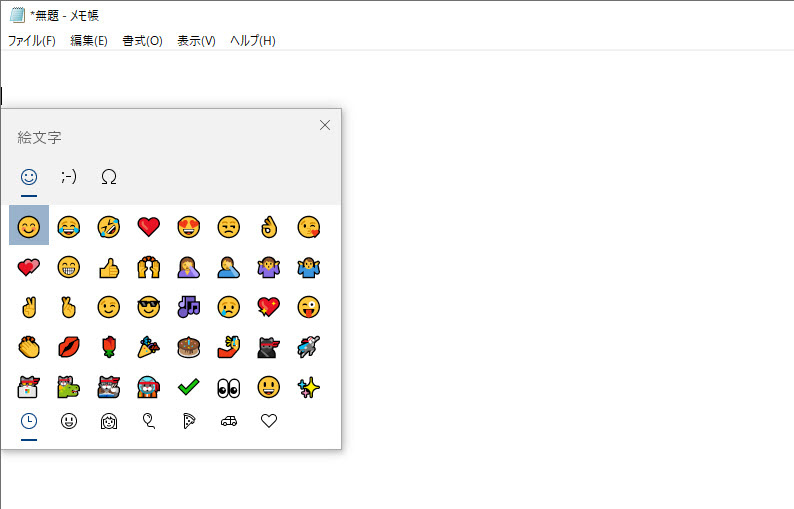Insert the red heart emoji
This screenshot has height=509, width=794.
[148, 227]
